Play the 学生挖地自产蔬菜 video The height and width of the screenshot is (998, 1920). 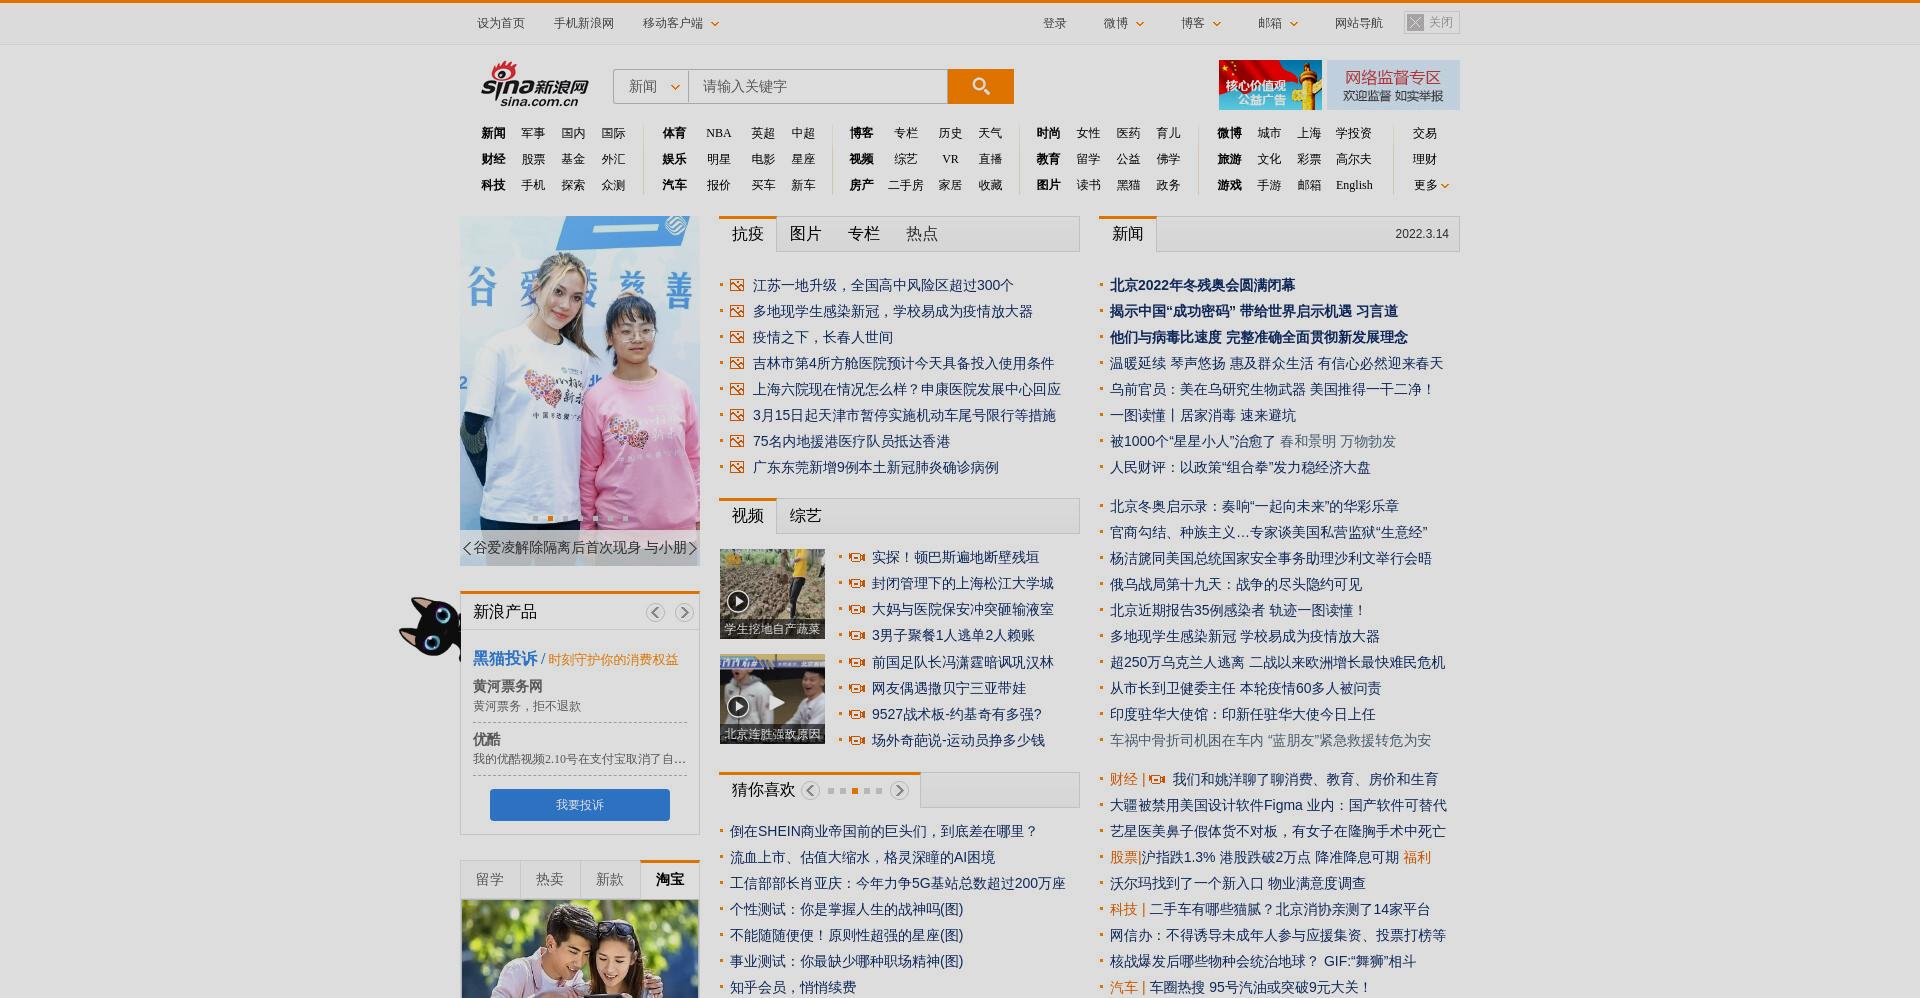tap(772, 593)
